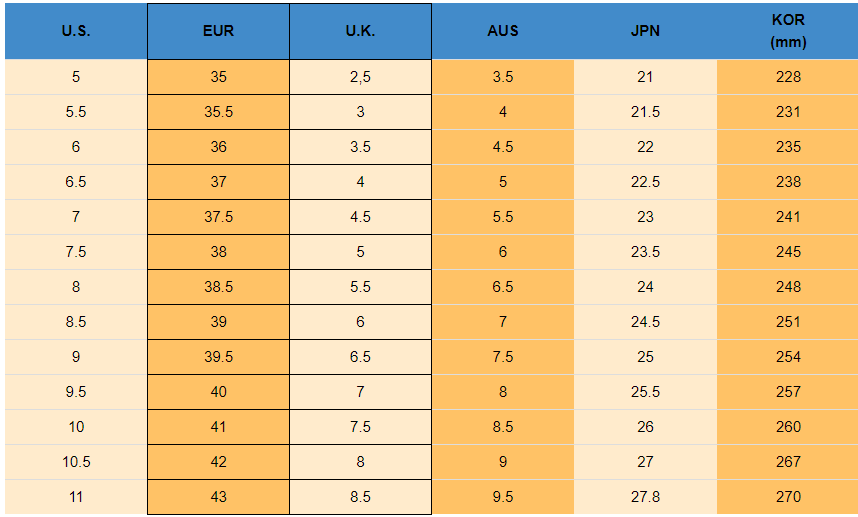
Task: Click the U.S. column header
Action: click(x=76, y=31)
